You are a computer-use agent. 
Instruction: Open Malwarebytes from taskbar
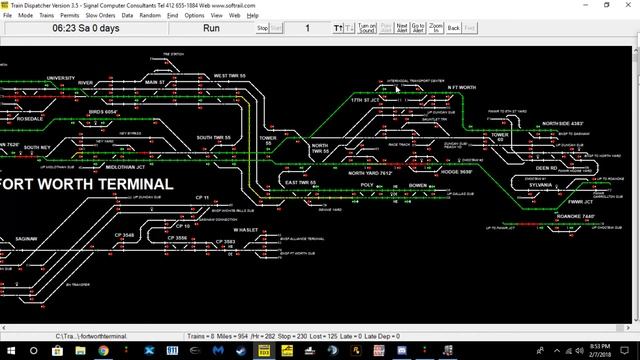tap(218, 351)
